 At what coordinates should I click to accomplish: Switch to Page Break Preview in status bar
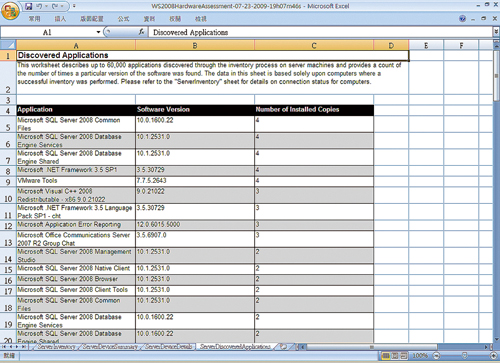[403, 356]
